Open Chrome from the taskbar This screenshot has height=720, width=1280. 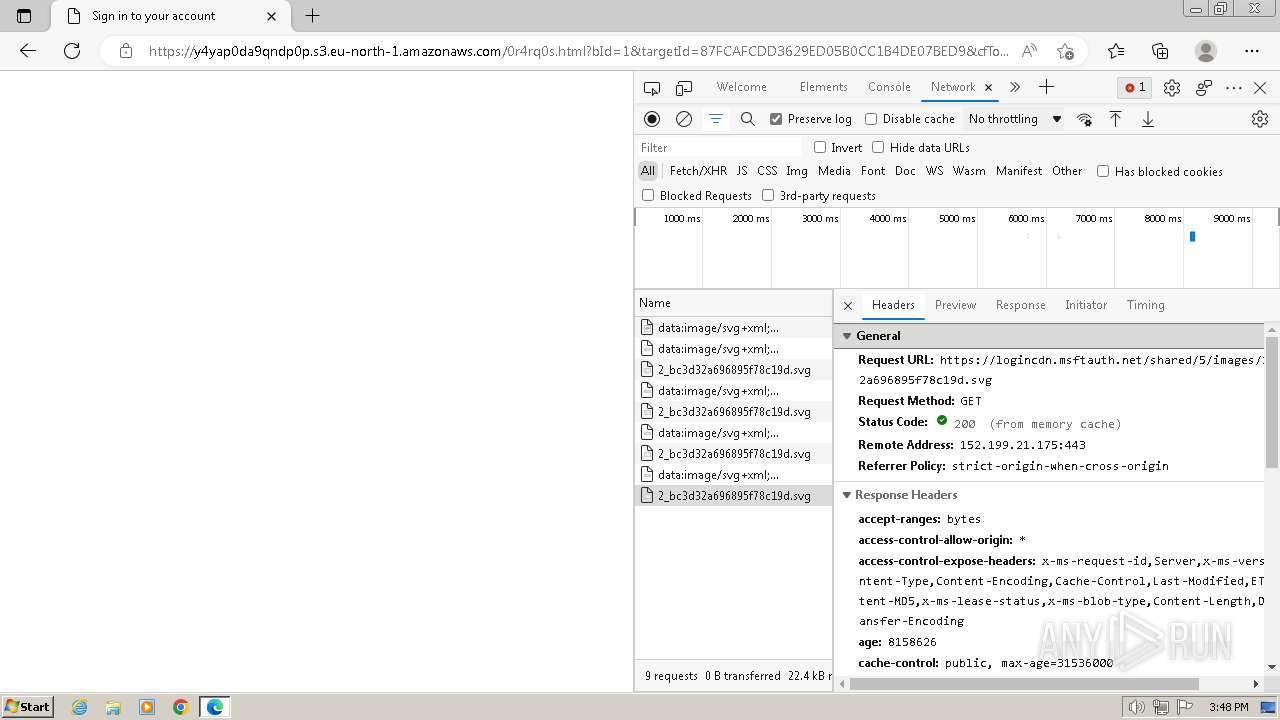180,707
